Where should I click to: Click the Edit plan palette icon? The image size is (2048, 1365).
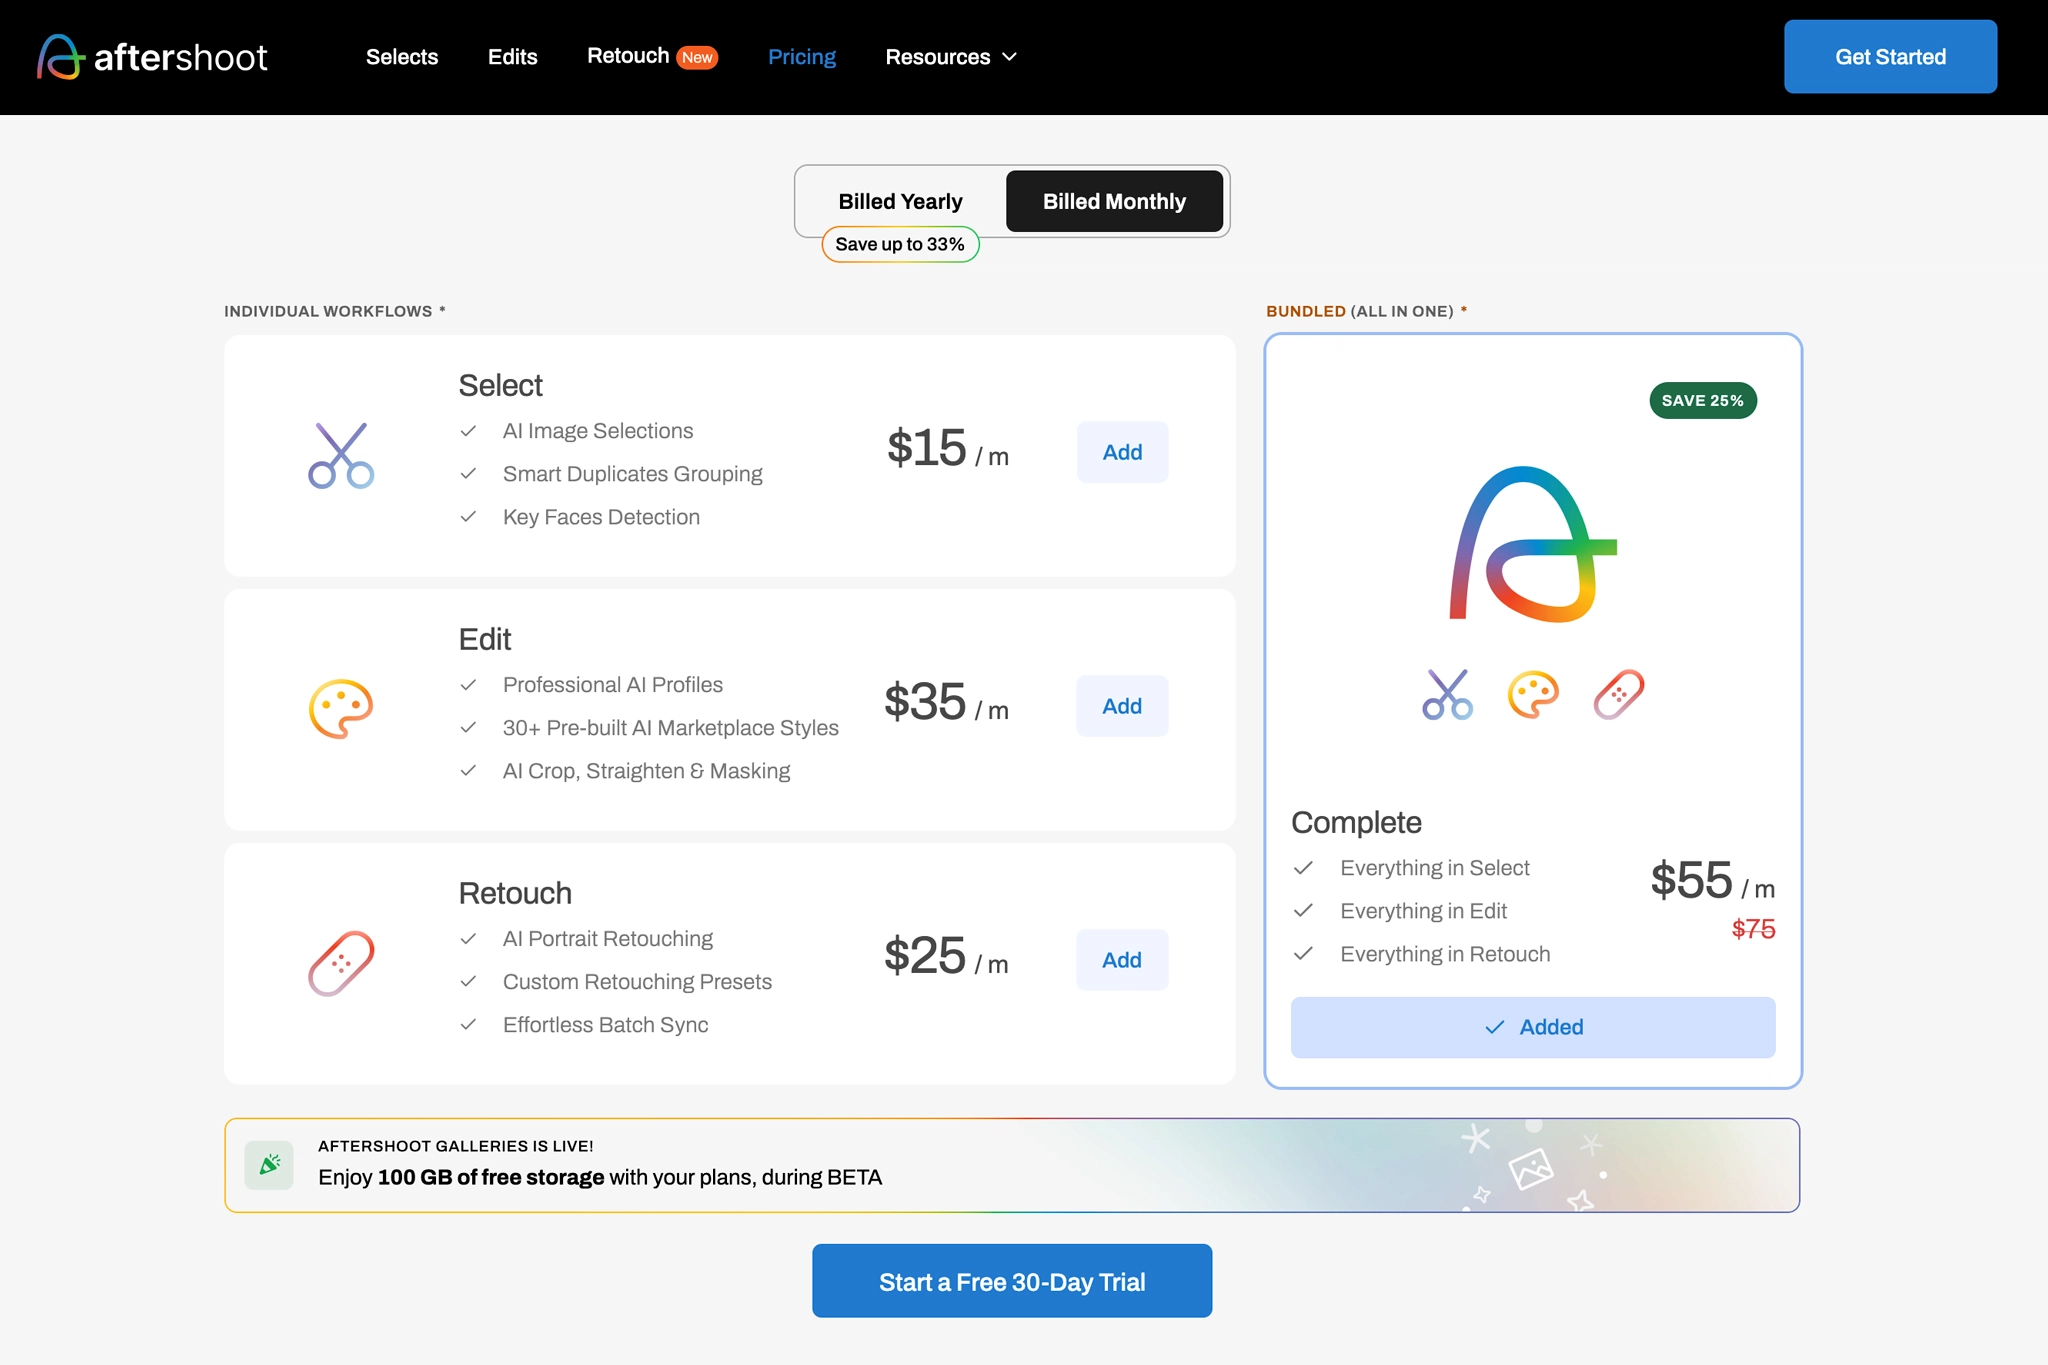point(341,709)
